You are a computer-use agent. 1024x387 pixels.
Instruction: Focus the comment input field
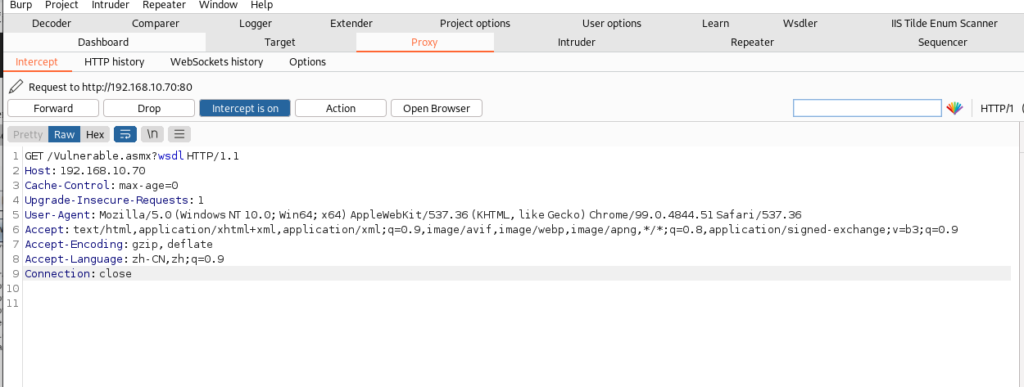867,108
